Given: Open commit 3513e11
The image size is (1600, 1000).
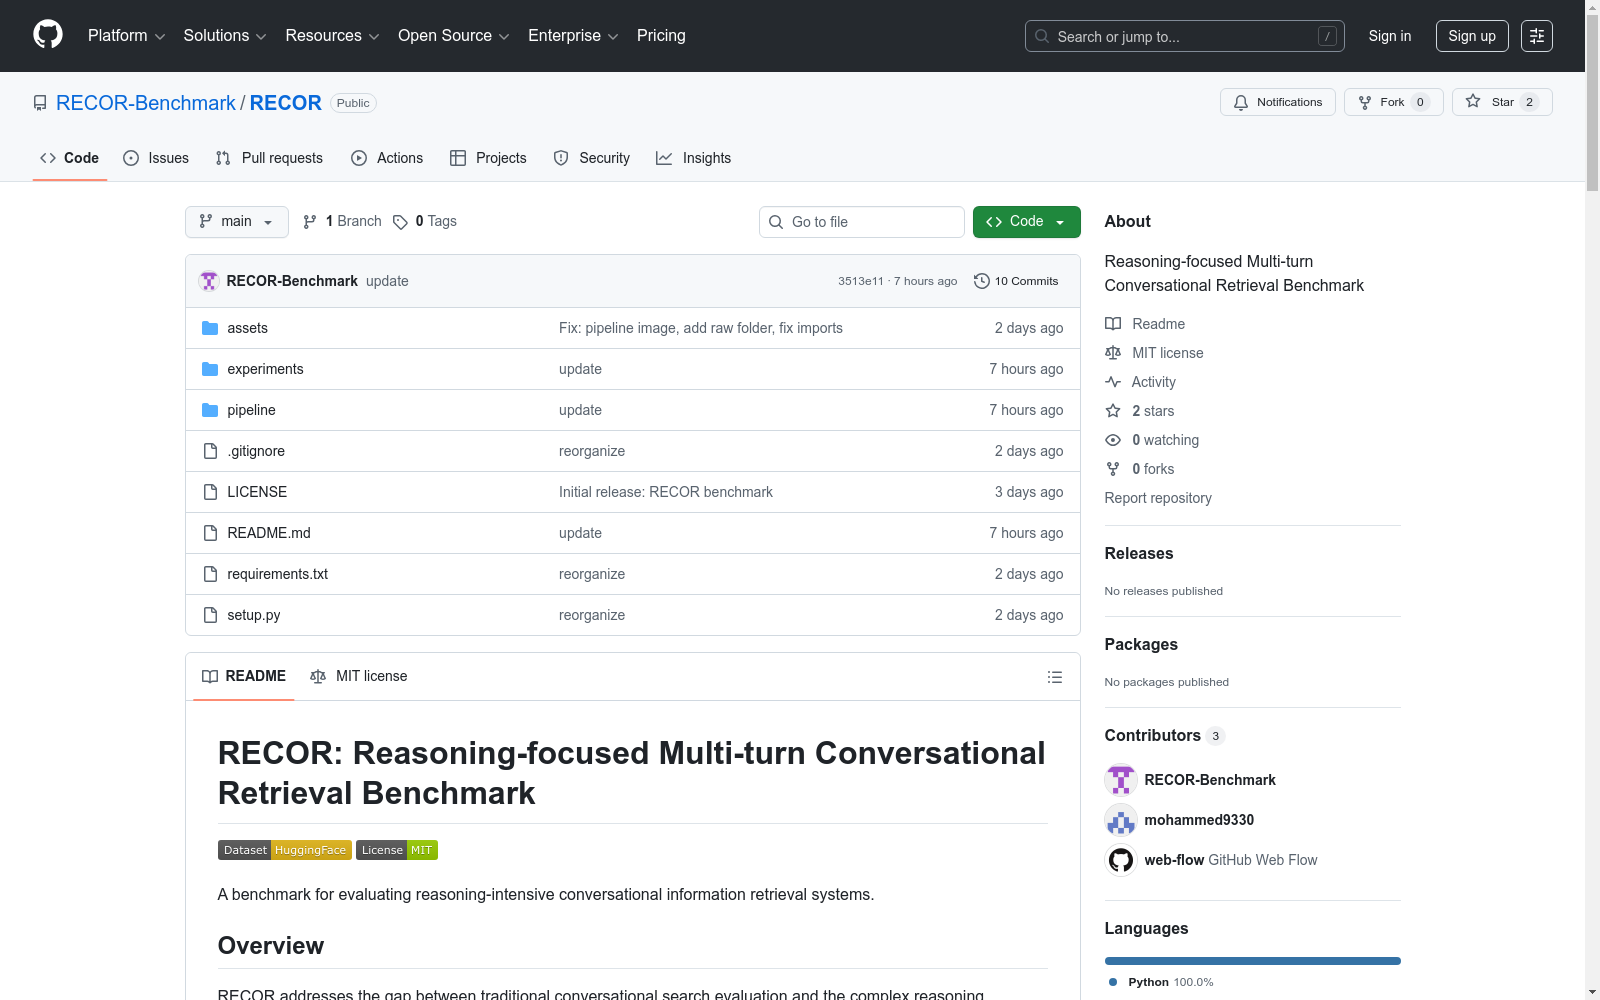Looking at the screenshot, I should 861,281.
